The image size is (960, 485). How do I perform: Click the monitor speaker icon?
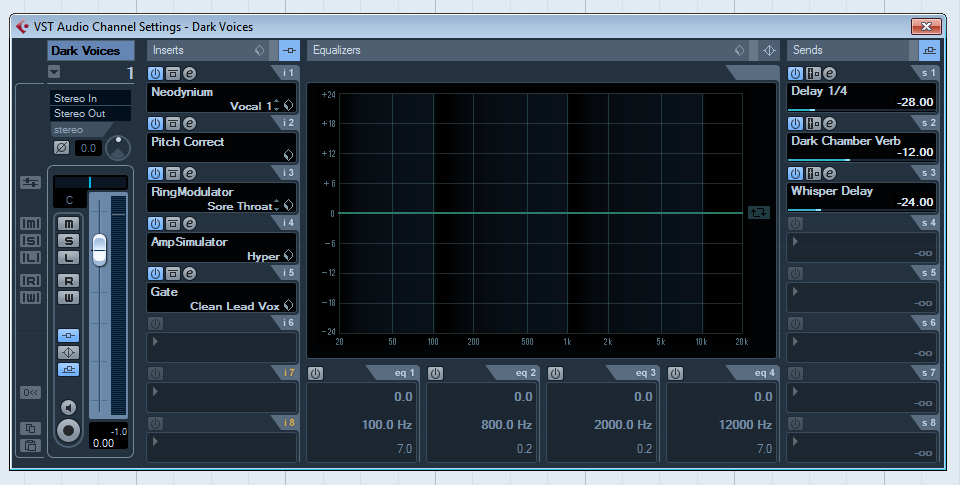click(68, 407)
